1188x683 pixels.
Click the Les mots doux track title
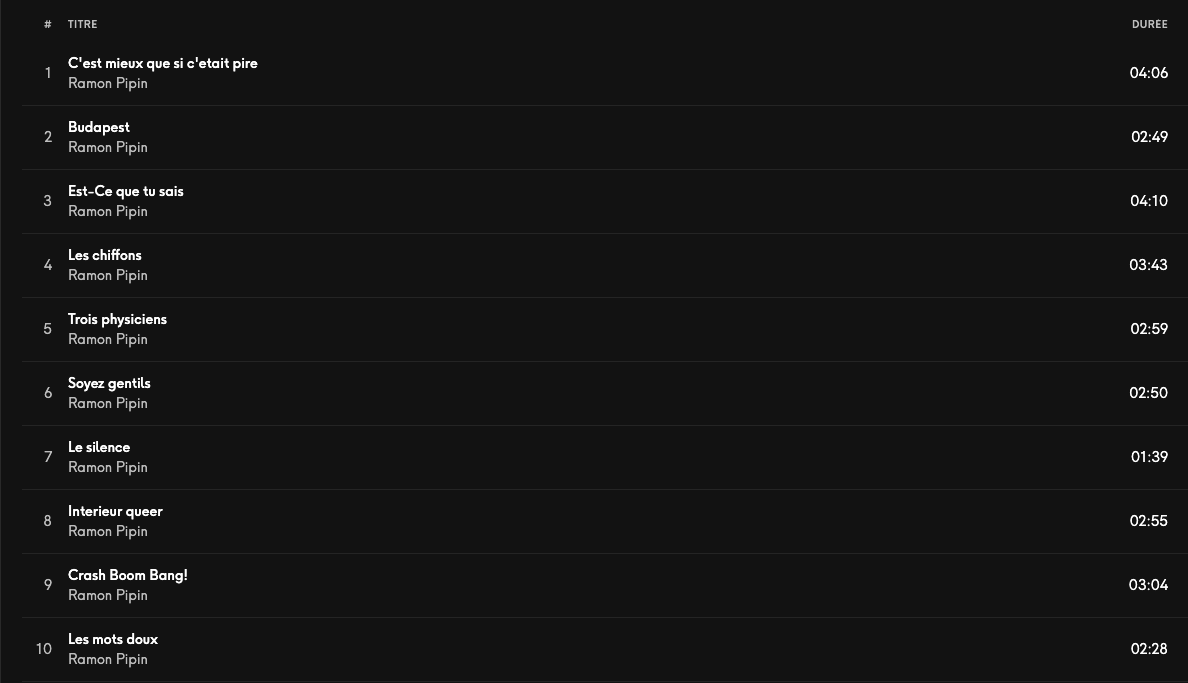click(x=113, y=639)
